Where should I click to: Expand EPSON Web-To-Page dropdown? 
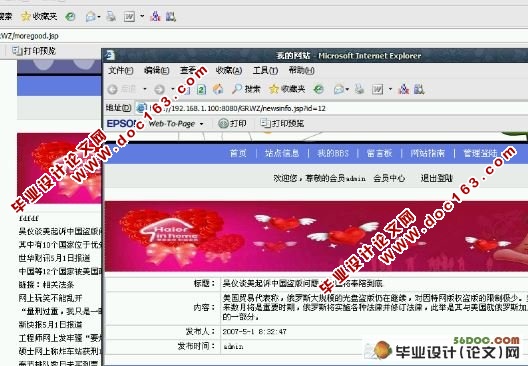[x=201, y=124]
